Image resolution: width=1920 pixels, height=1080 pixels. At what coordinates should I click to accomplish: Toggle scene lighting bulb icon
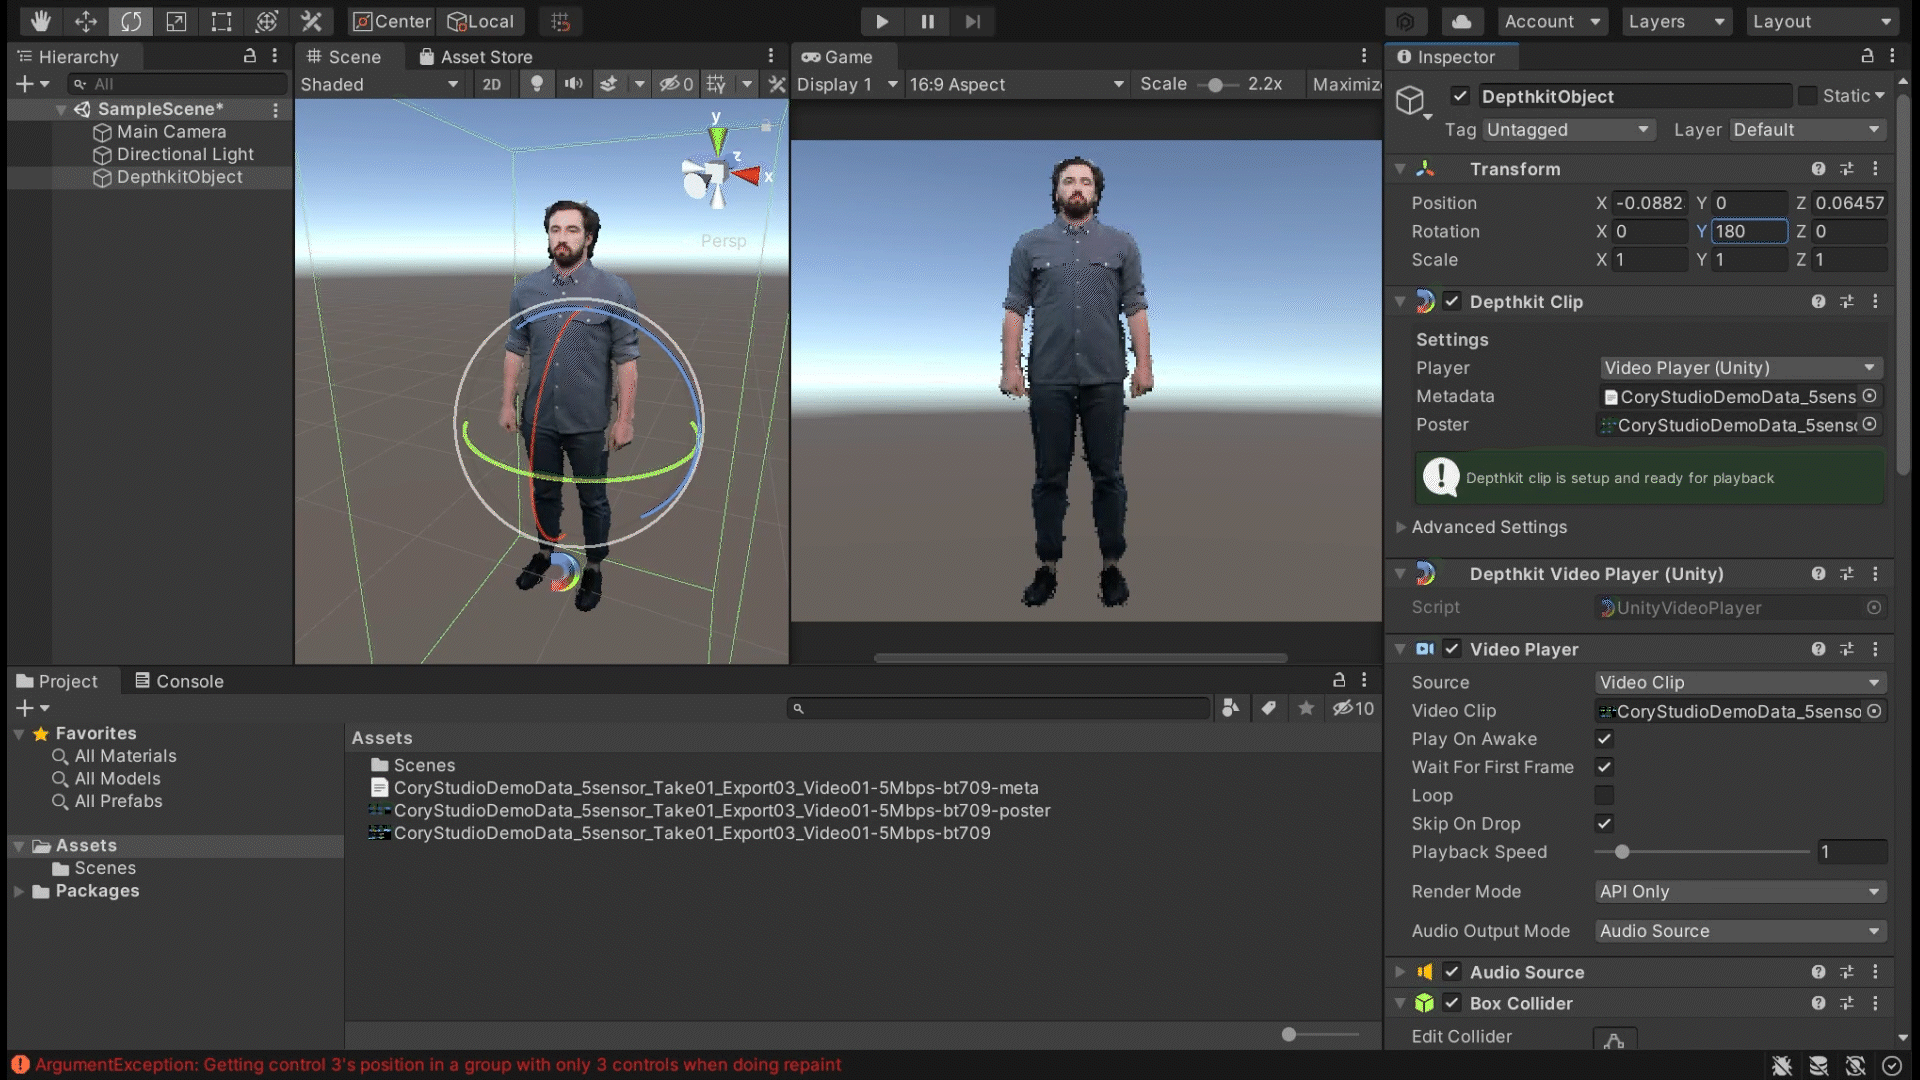pyautogui.click(x=537, y=84)
